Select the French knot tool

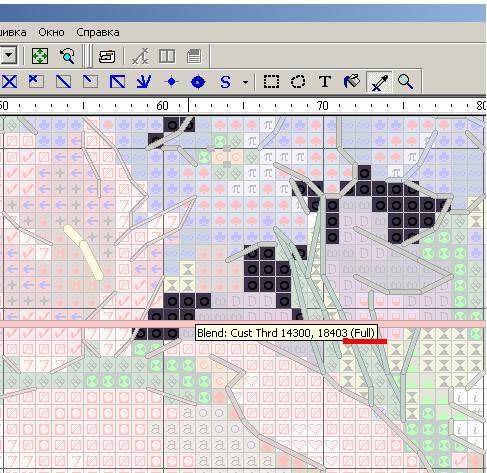[x=171, y=82]
